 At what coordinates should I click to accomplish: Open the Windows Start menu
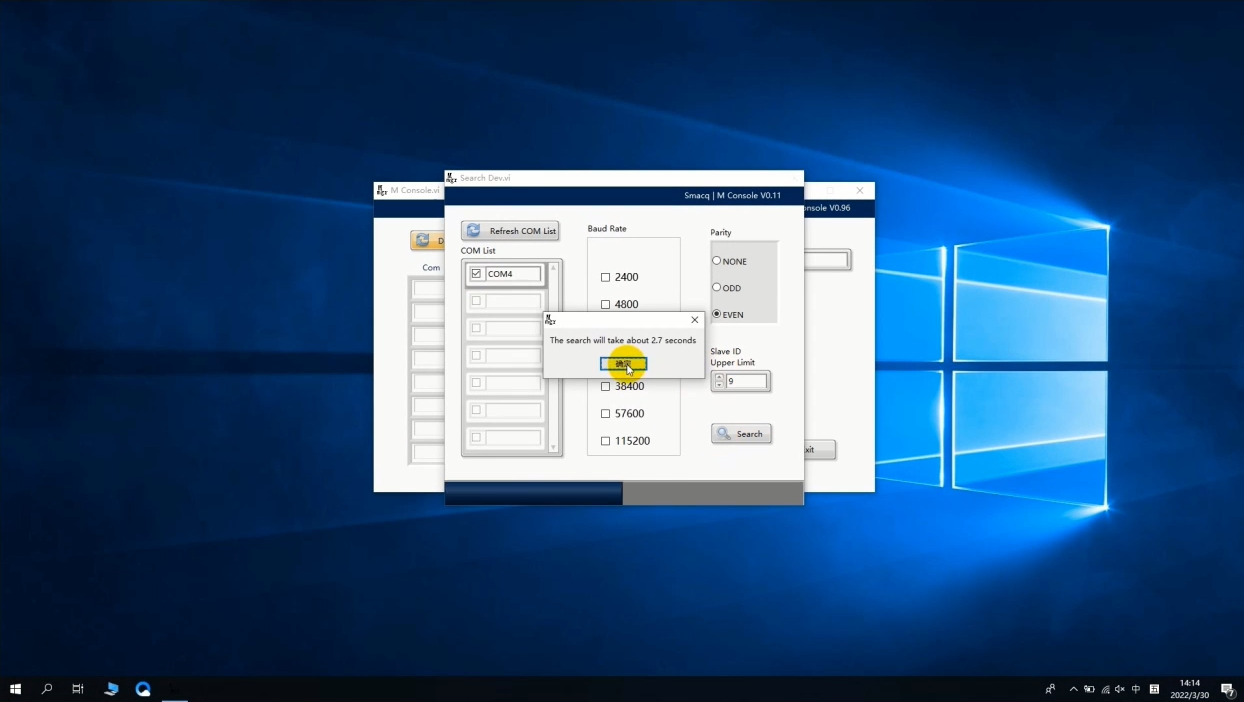click(15, 689)
